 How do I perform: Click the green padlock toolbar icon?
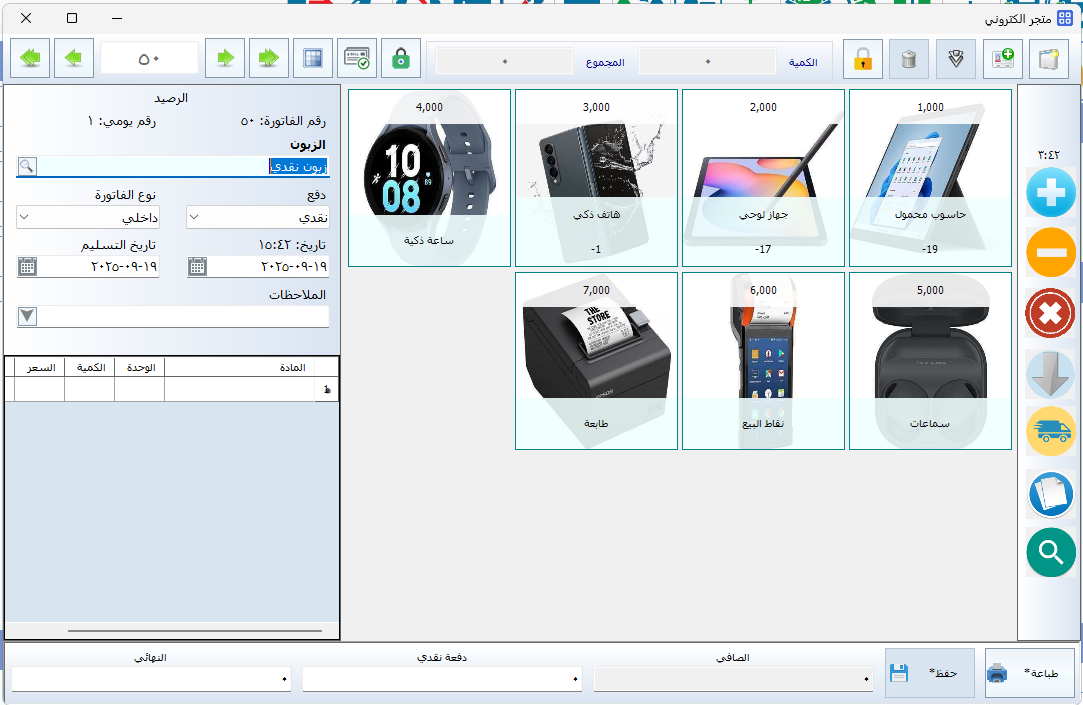[x=401, y=59]
